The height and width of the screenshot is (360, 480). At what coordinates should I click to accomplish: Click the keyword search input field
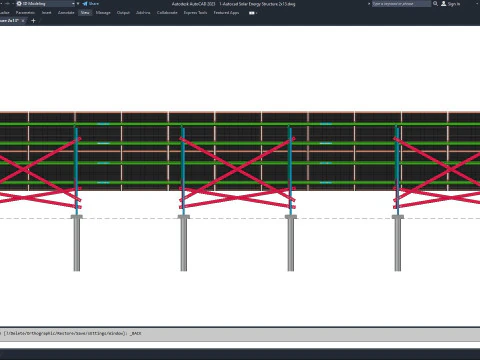[x=401, y=4]
